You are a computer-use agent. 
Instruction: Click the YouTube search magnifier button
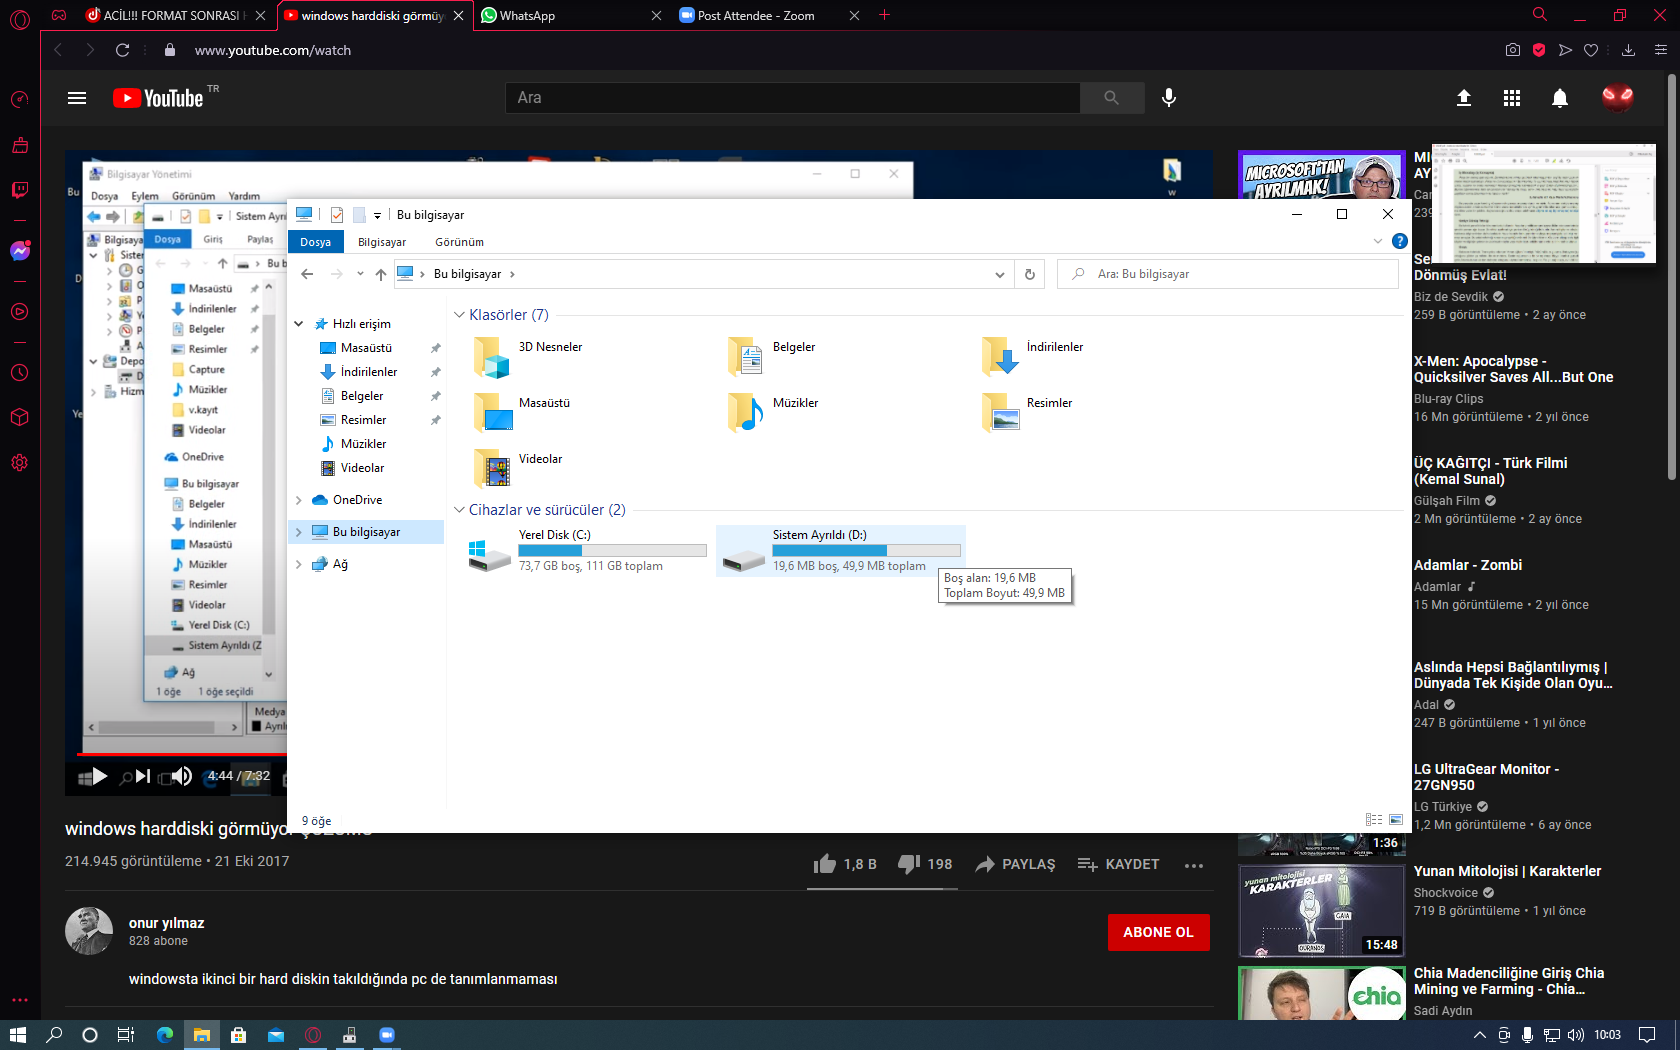pyautogui.click(x=1112, y=98)
